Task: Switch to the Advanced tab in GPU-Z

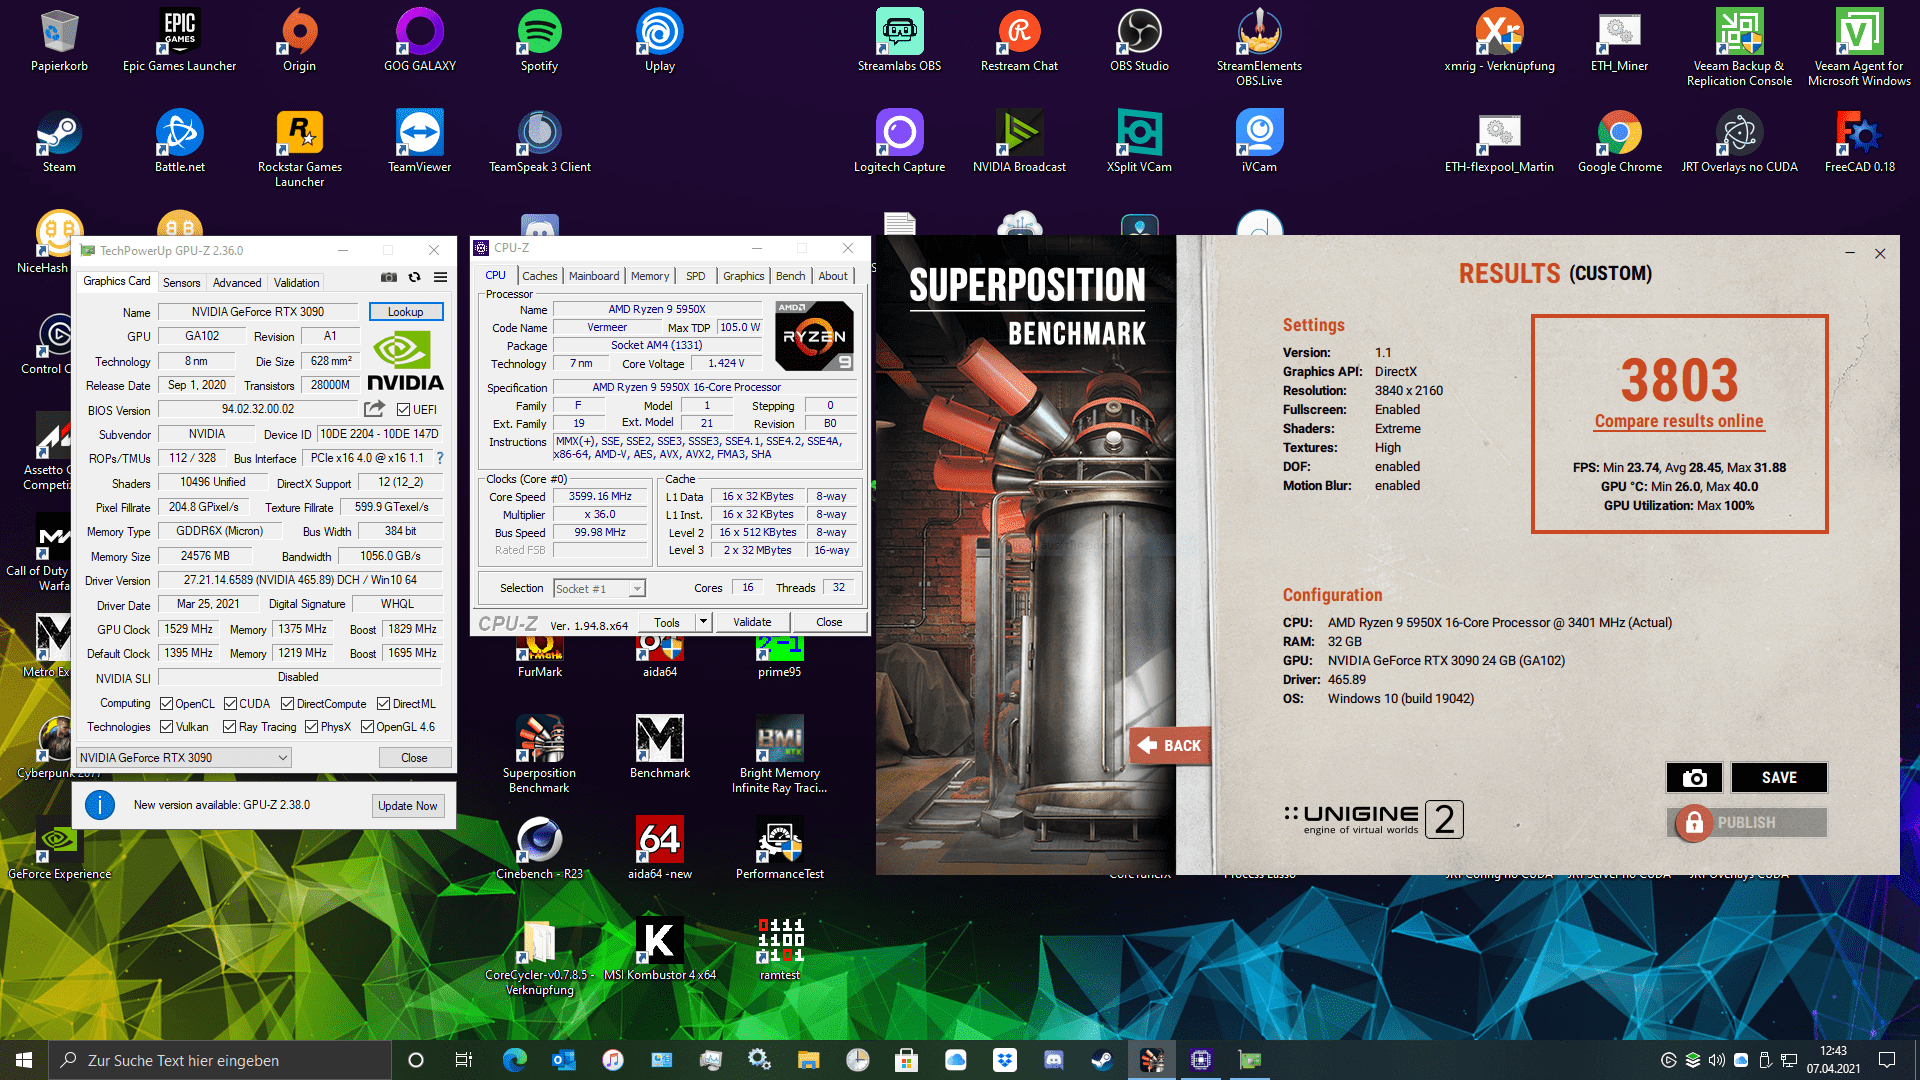Action: click(x=237, y=283)
